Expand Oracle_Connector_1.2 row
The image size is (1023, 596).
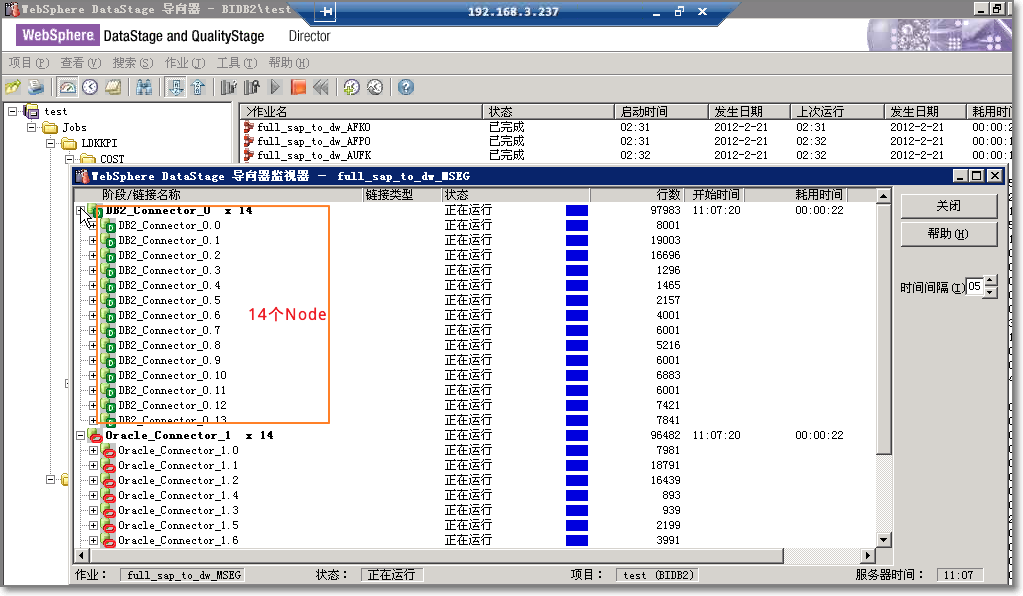coord(93,481)
